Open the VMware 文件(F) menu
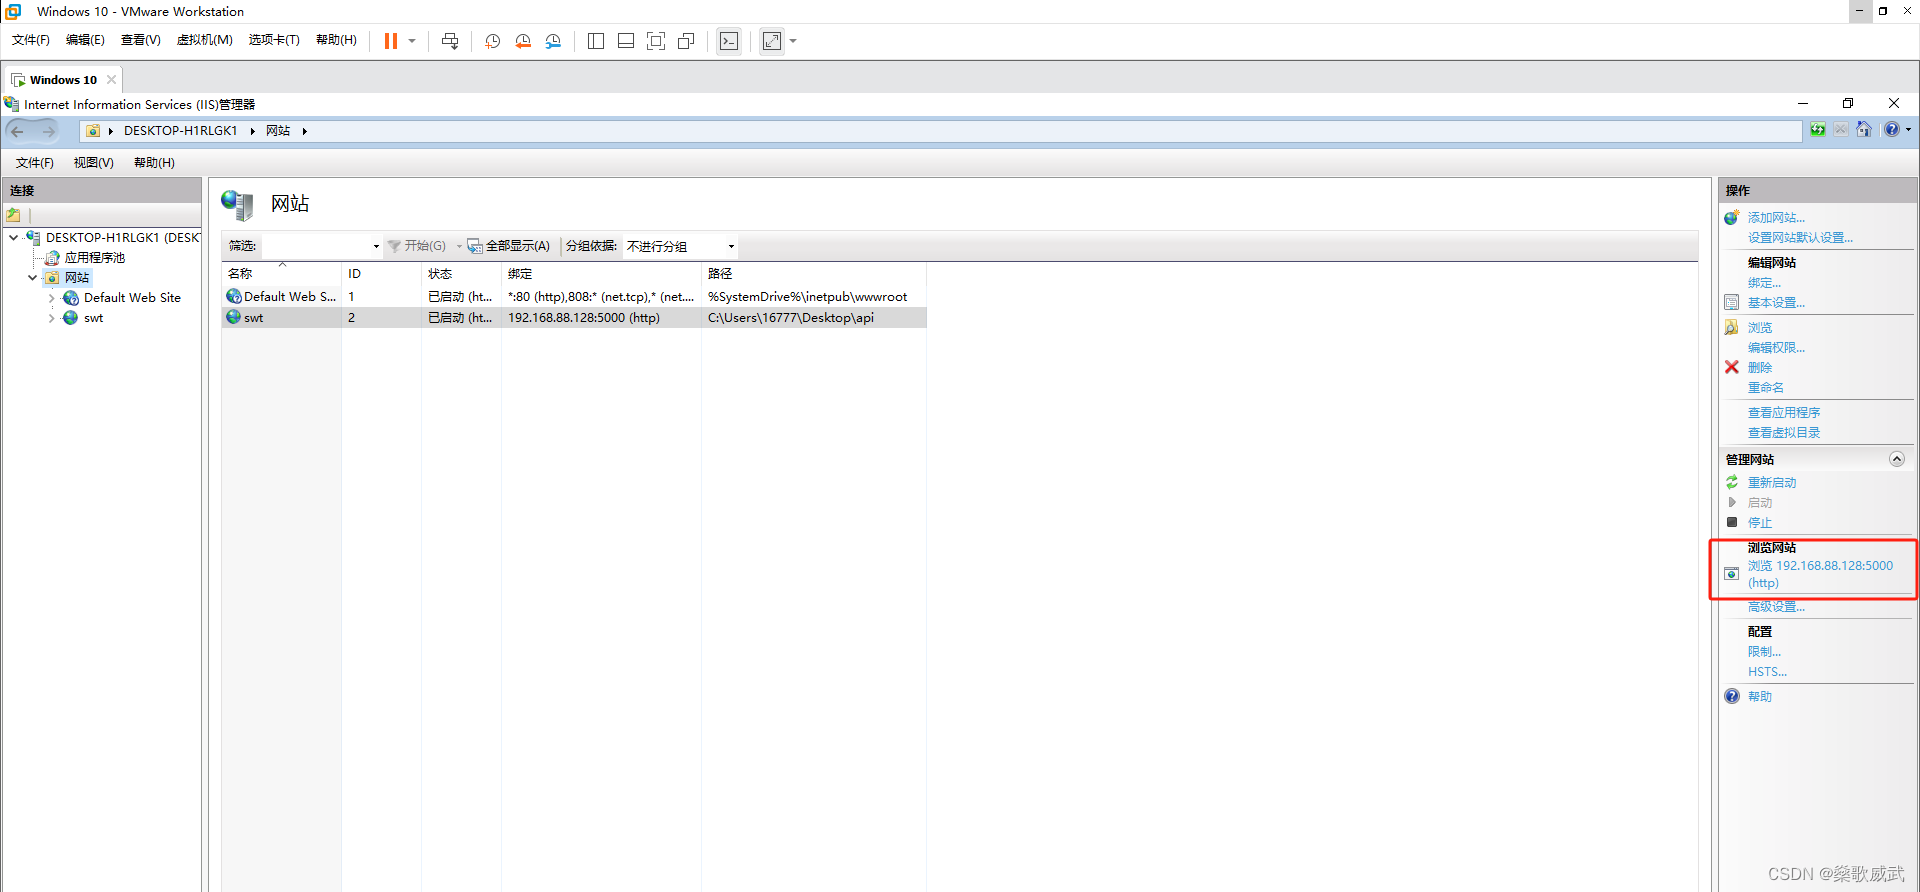Viewport: 1920px width, 892px height. point(31,40)
